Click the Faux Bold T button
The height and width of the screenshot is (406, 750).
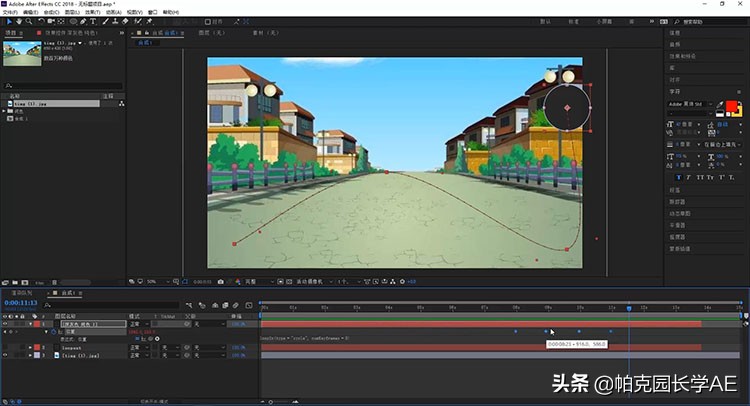click(x=678, y=177)
